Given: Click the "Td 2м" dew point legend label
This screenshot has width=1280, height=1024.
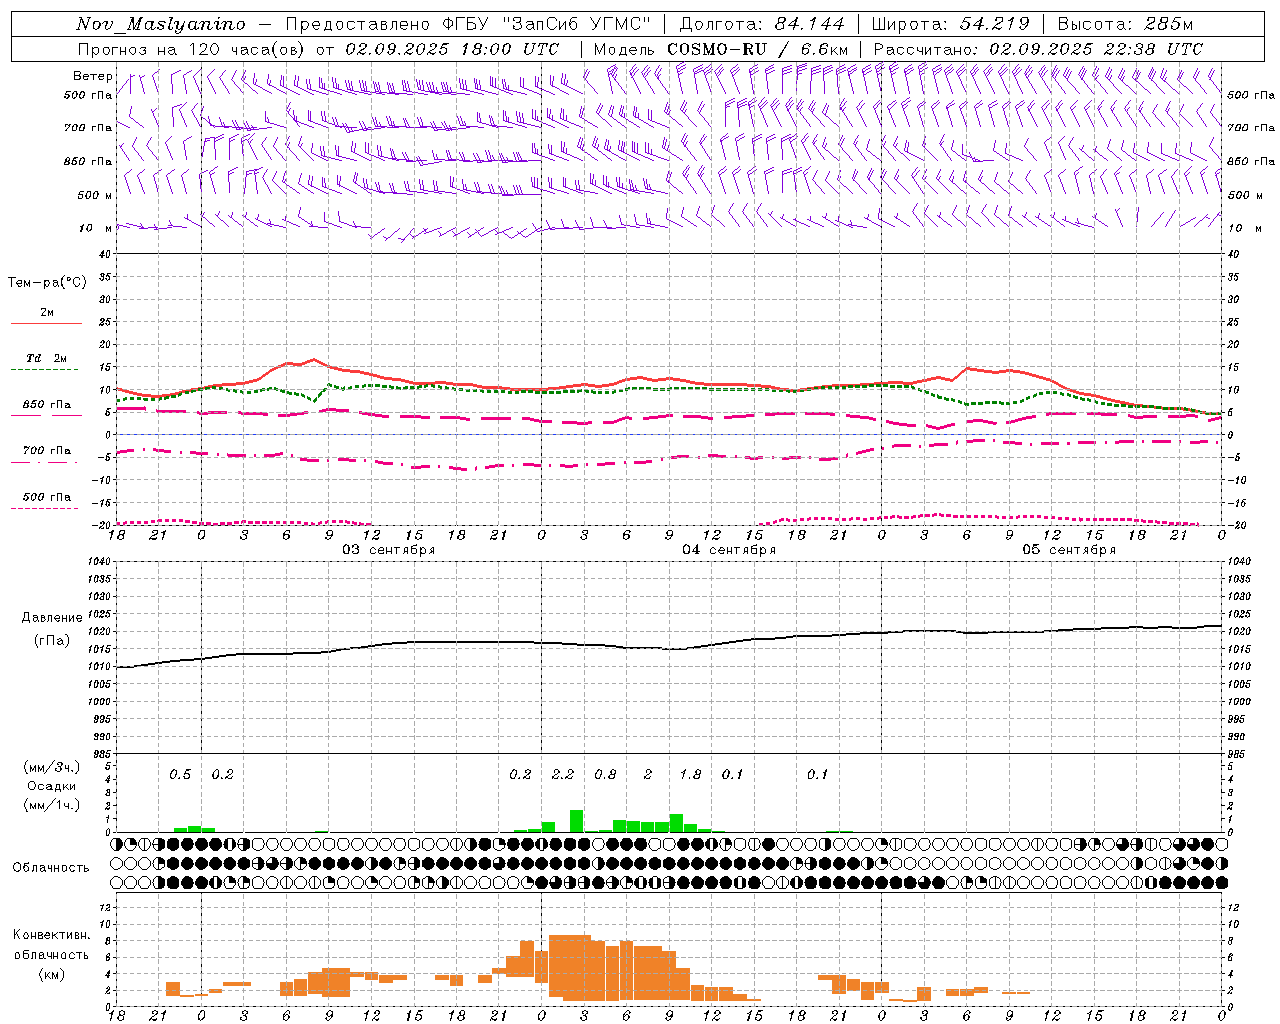Looking at the screenshot, I should click(46, 358).
